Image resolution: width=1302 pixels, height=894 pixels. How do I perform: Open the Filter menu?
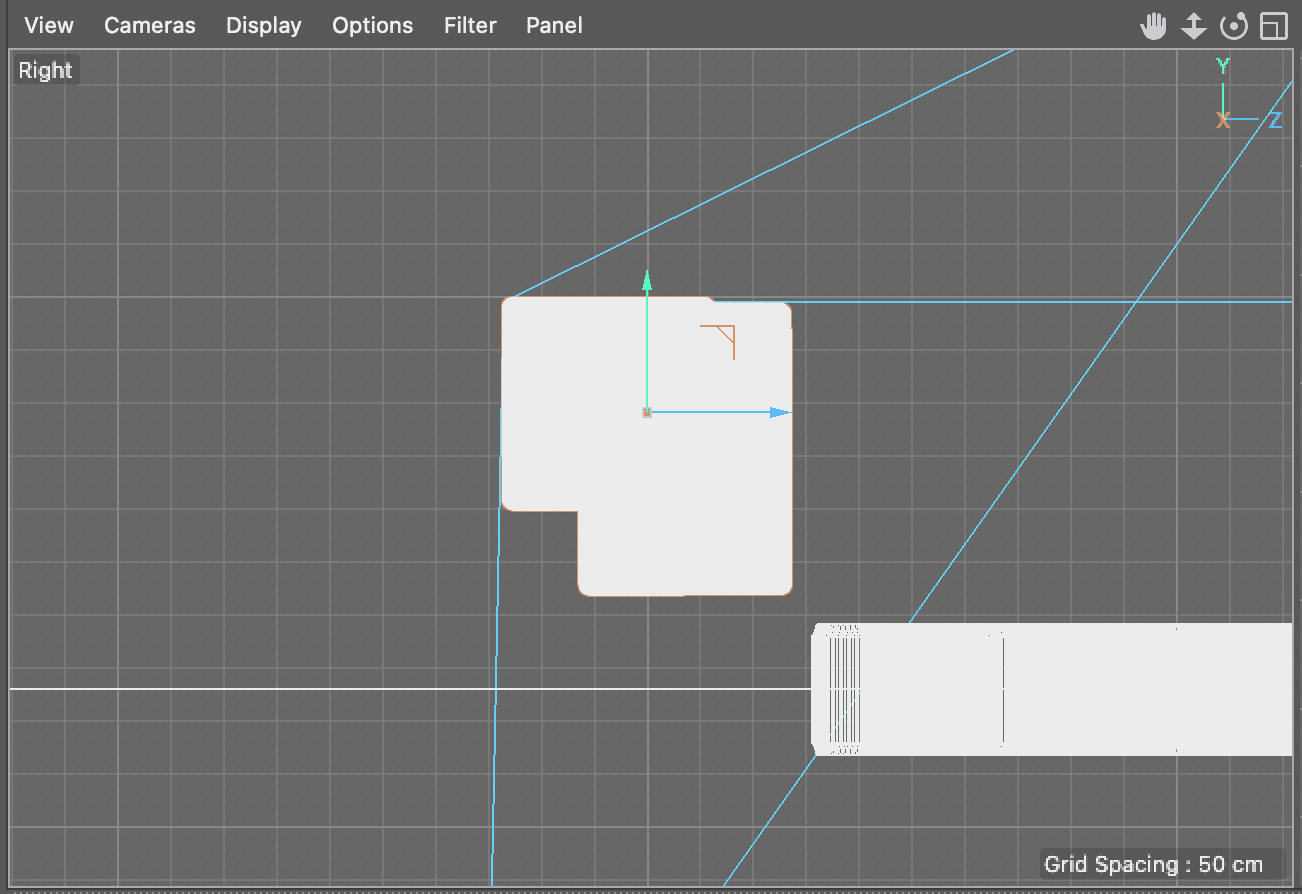[x=470, y=25]
